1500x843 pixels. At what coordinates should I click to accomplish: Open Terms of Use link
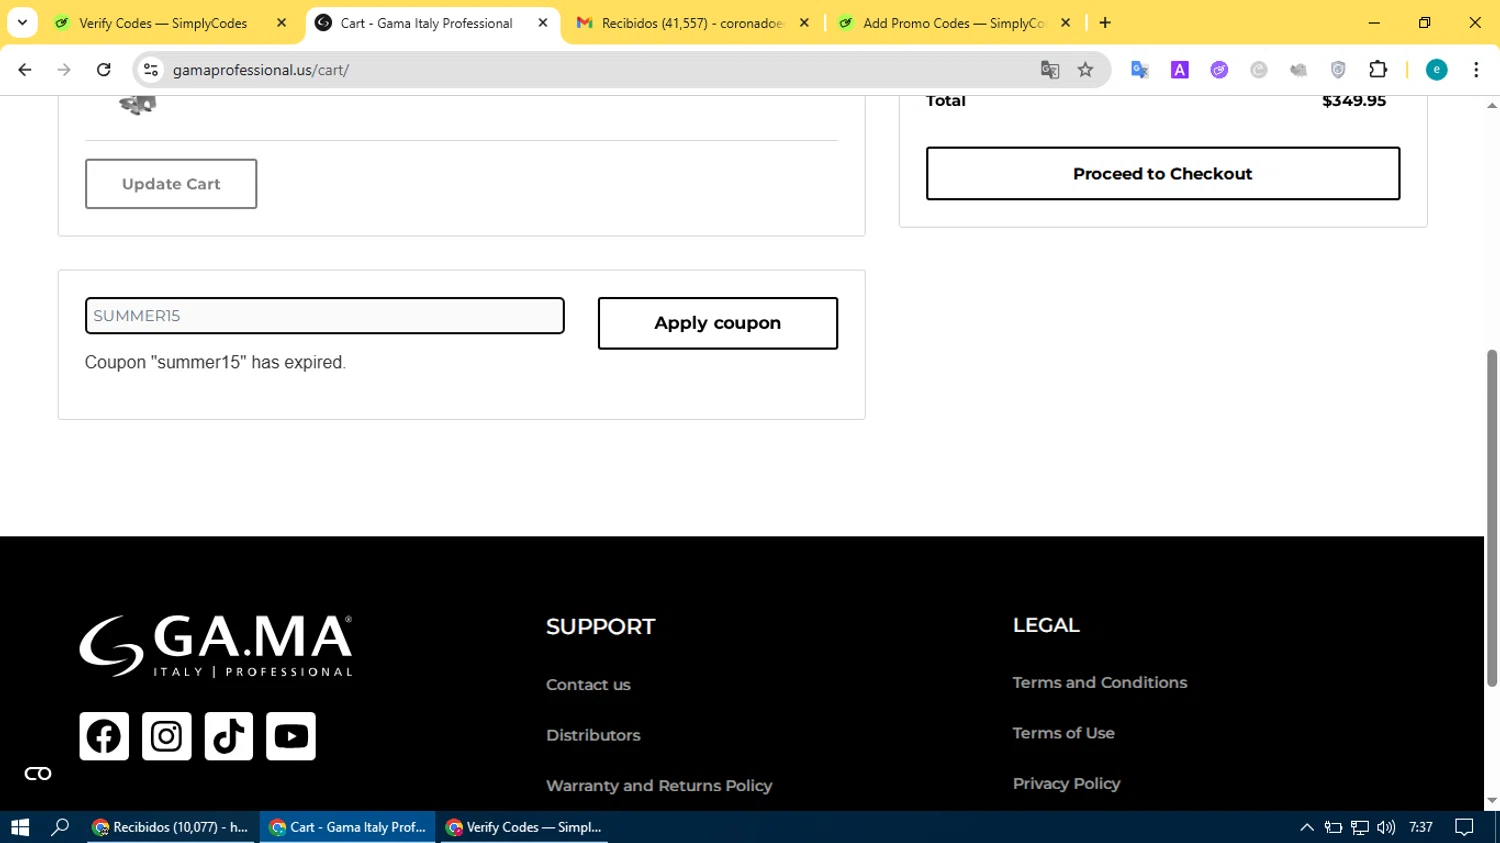(1064, 733)
